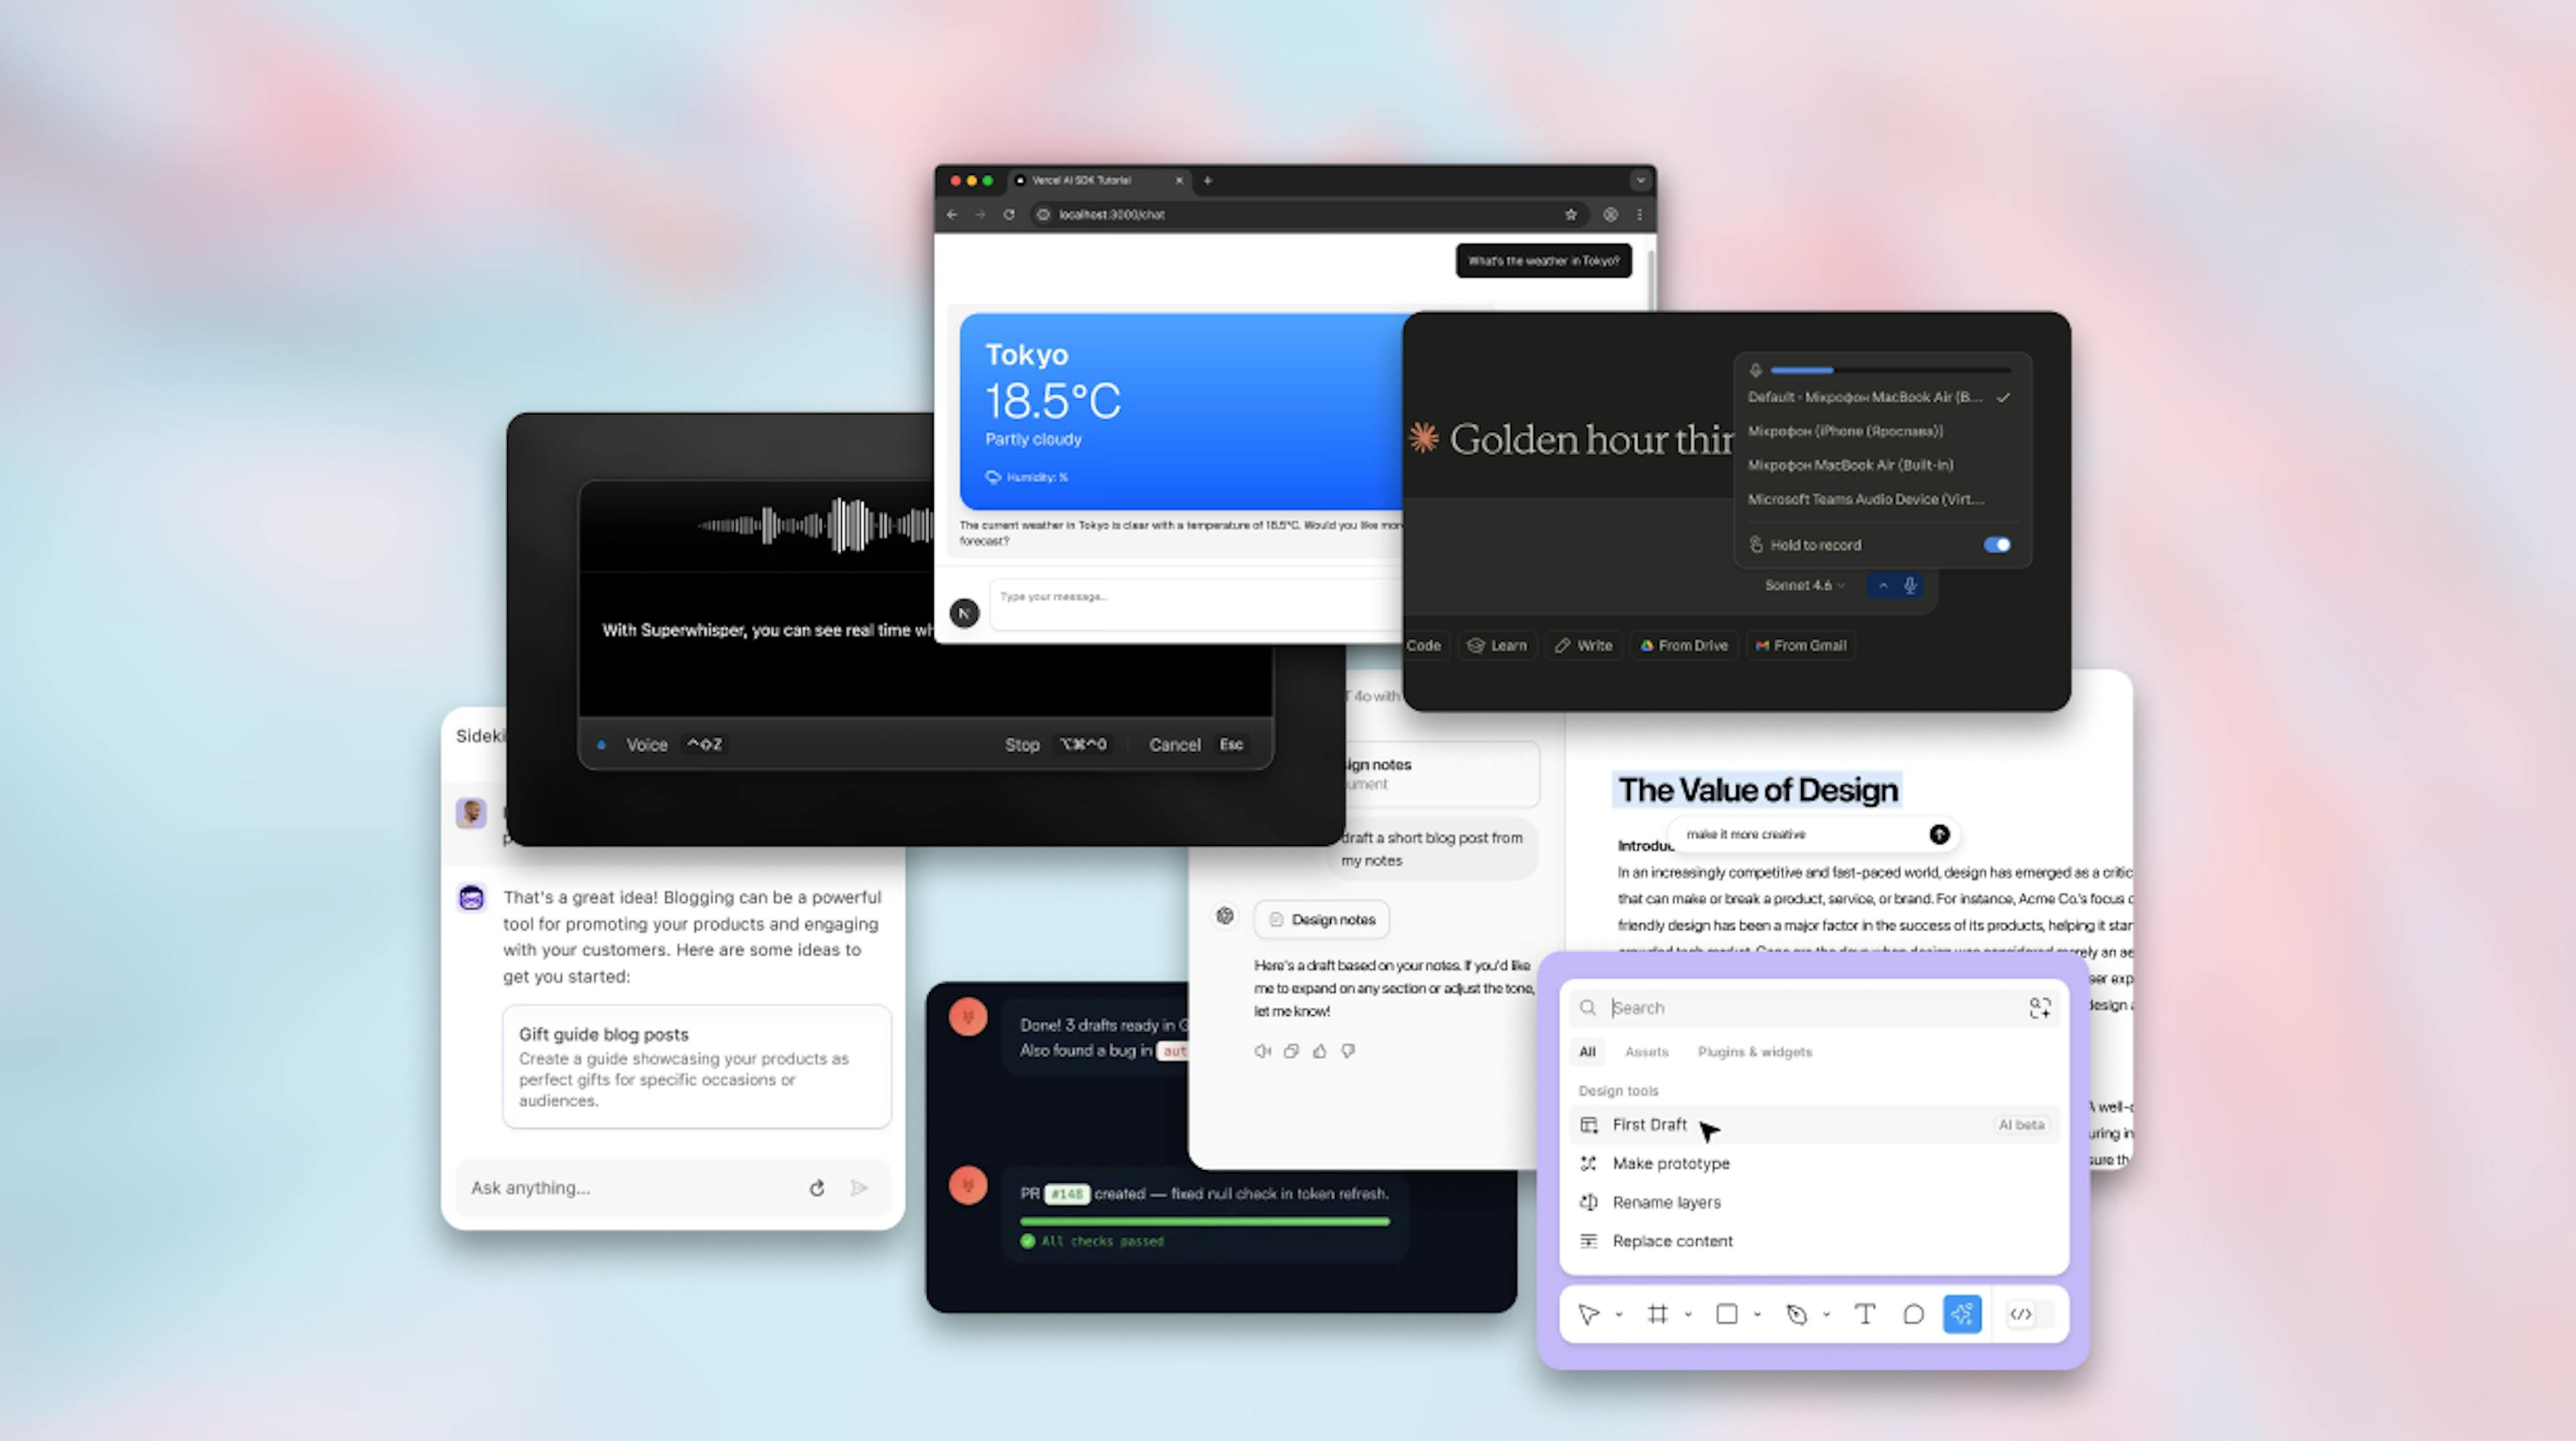Select the Move tool in the design toolbar
The image size is (2576, 1441).
[1588, 1314]
